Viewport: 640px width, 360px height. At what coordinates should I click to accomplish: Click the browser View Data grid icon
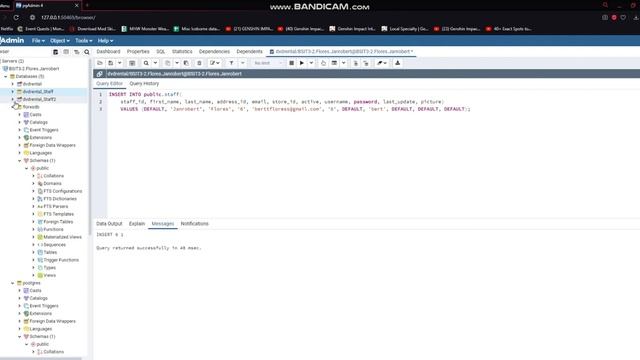(x=66, y=52)
